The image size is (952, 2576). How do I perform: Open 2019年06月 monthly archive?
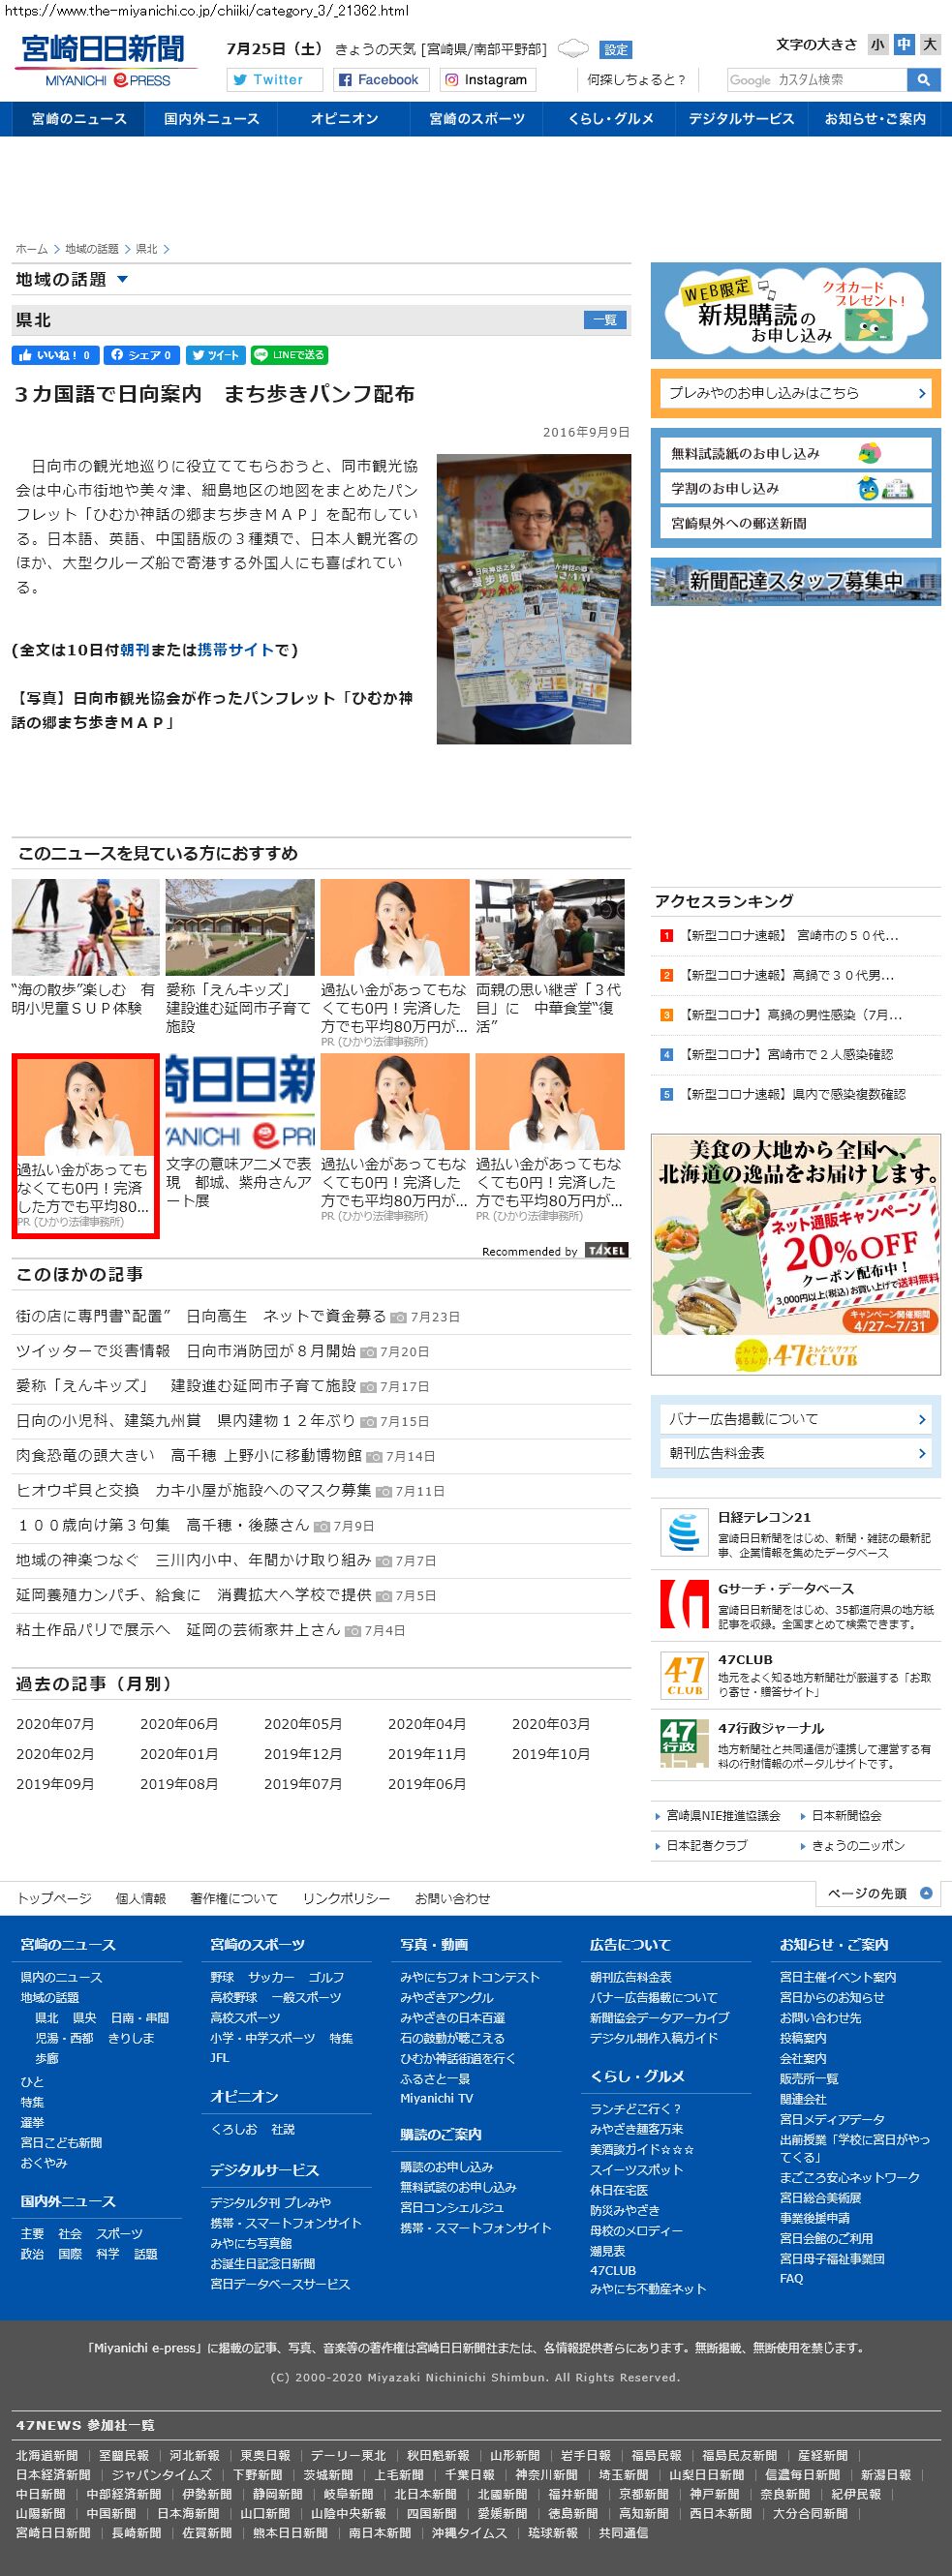[x=427, y=1785]
